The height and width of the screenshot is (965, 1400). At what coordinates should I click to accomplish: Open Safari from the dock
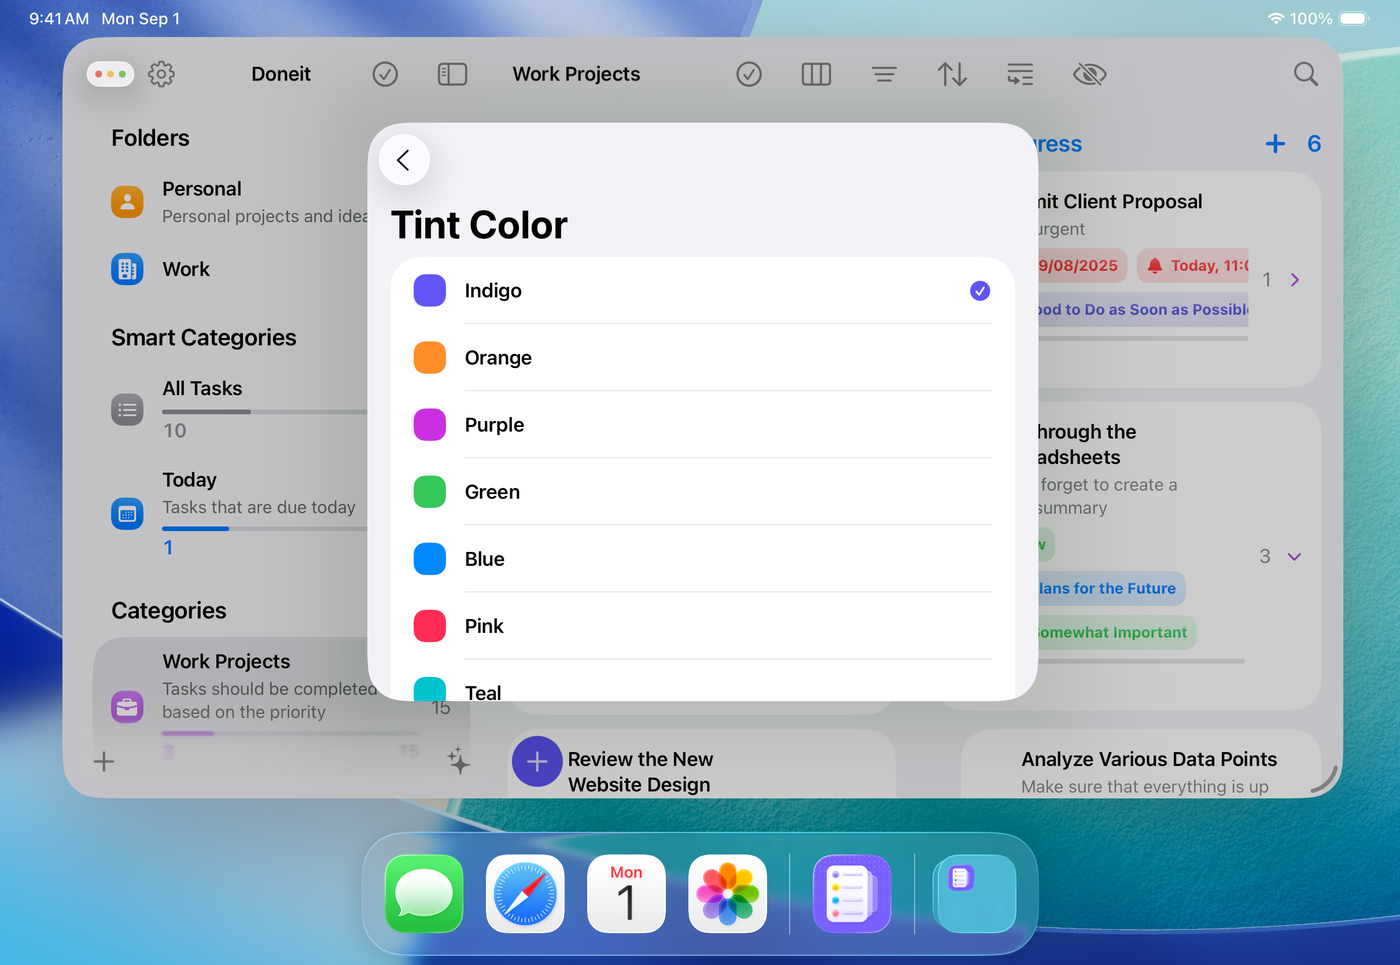tap(525, 893)
